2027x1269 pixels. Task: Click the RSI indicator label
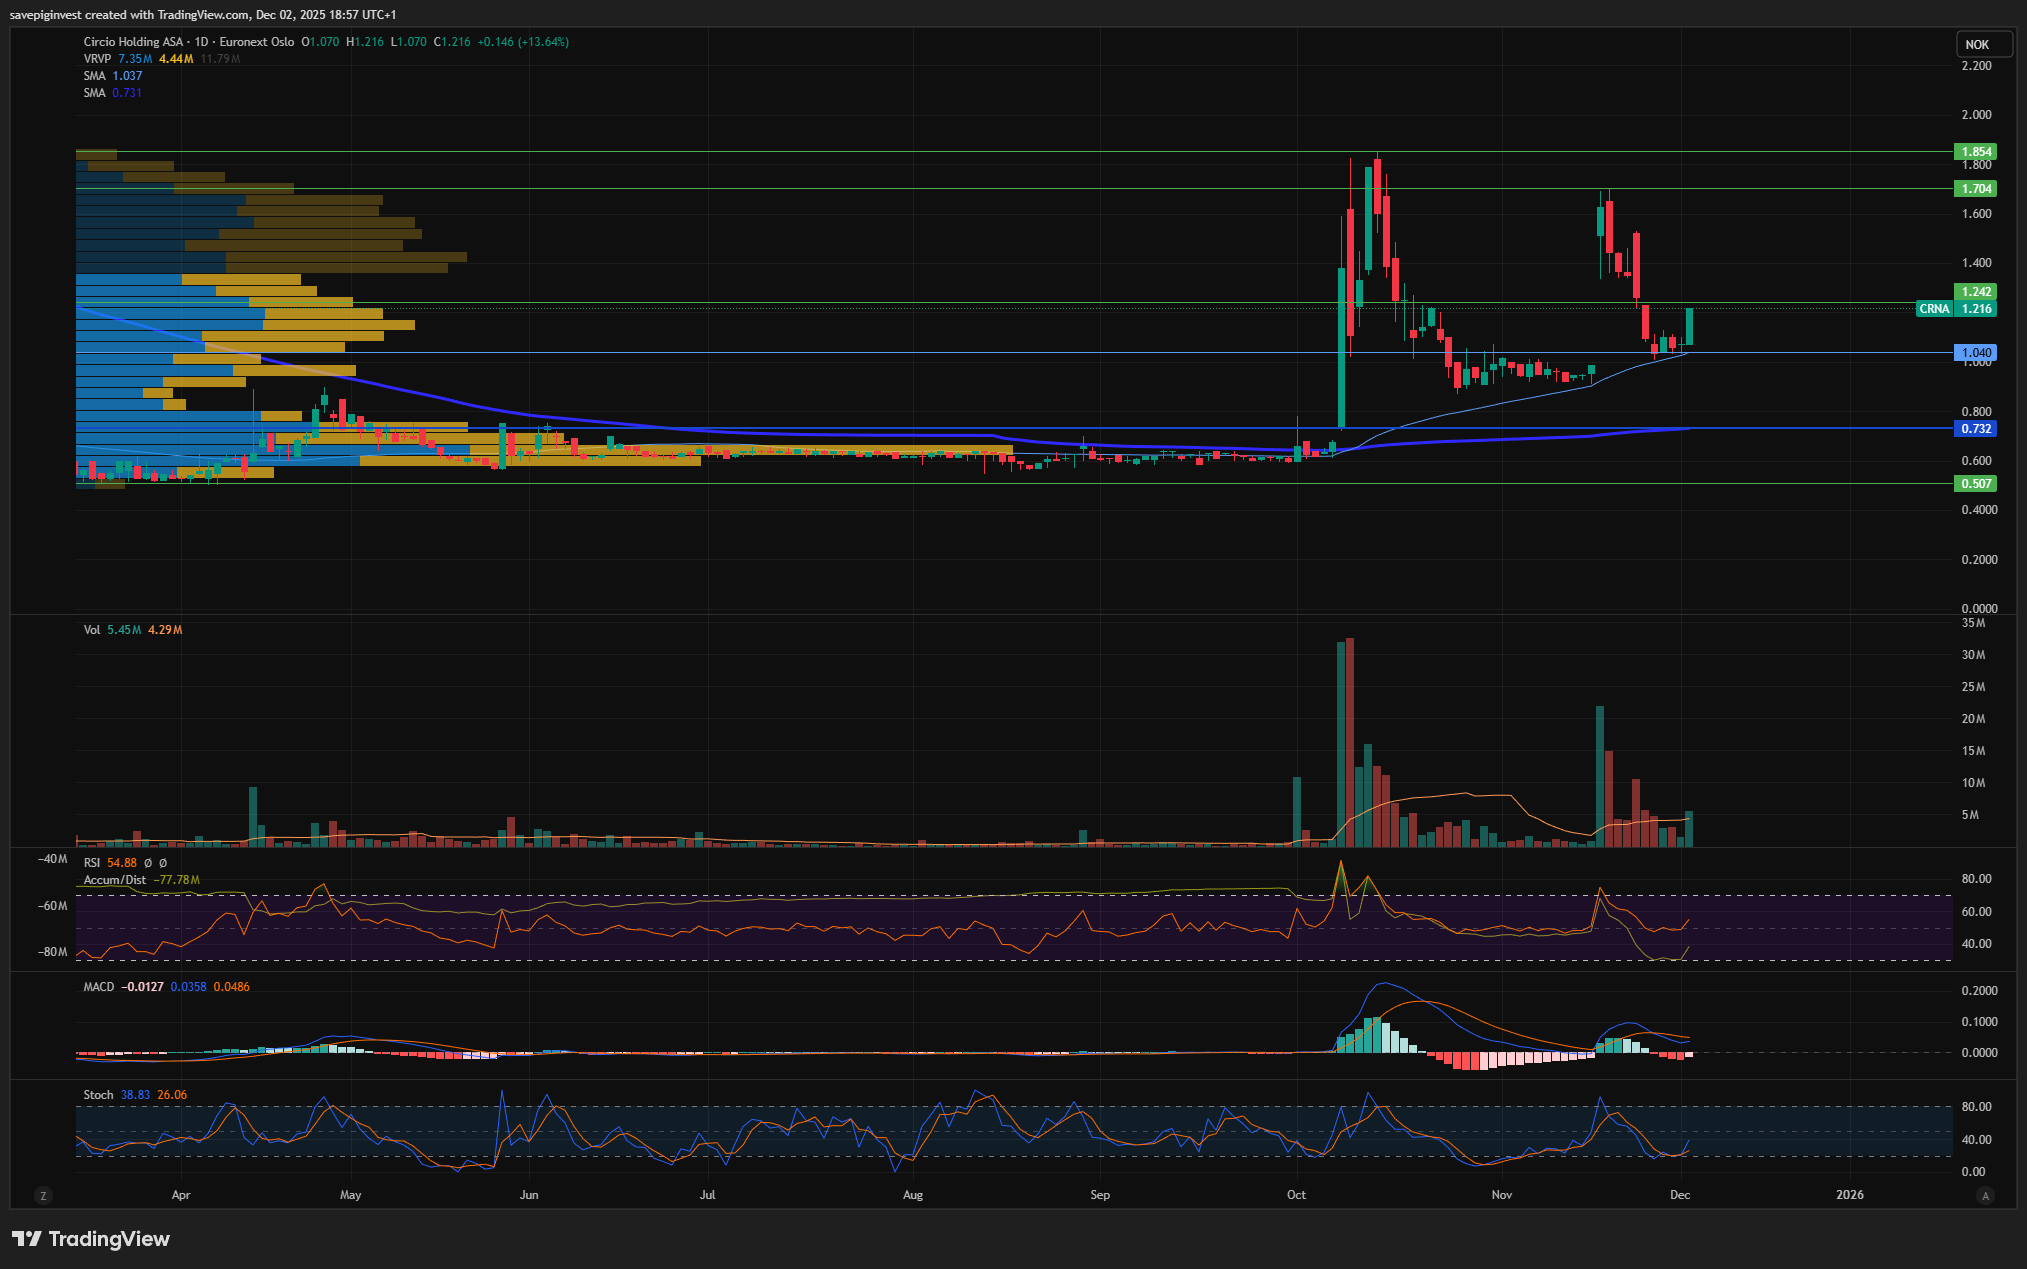pos(92,863)
